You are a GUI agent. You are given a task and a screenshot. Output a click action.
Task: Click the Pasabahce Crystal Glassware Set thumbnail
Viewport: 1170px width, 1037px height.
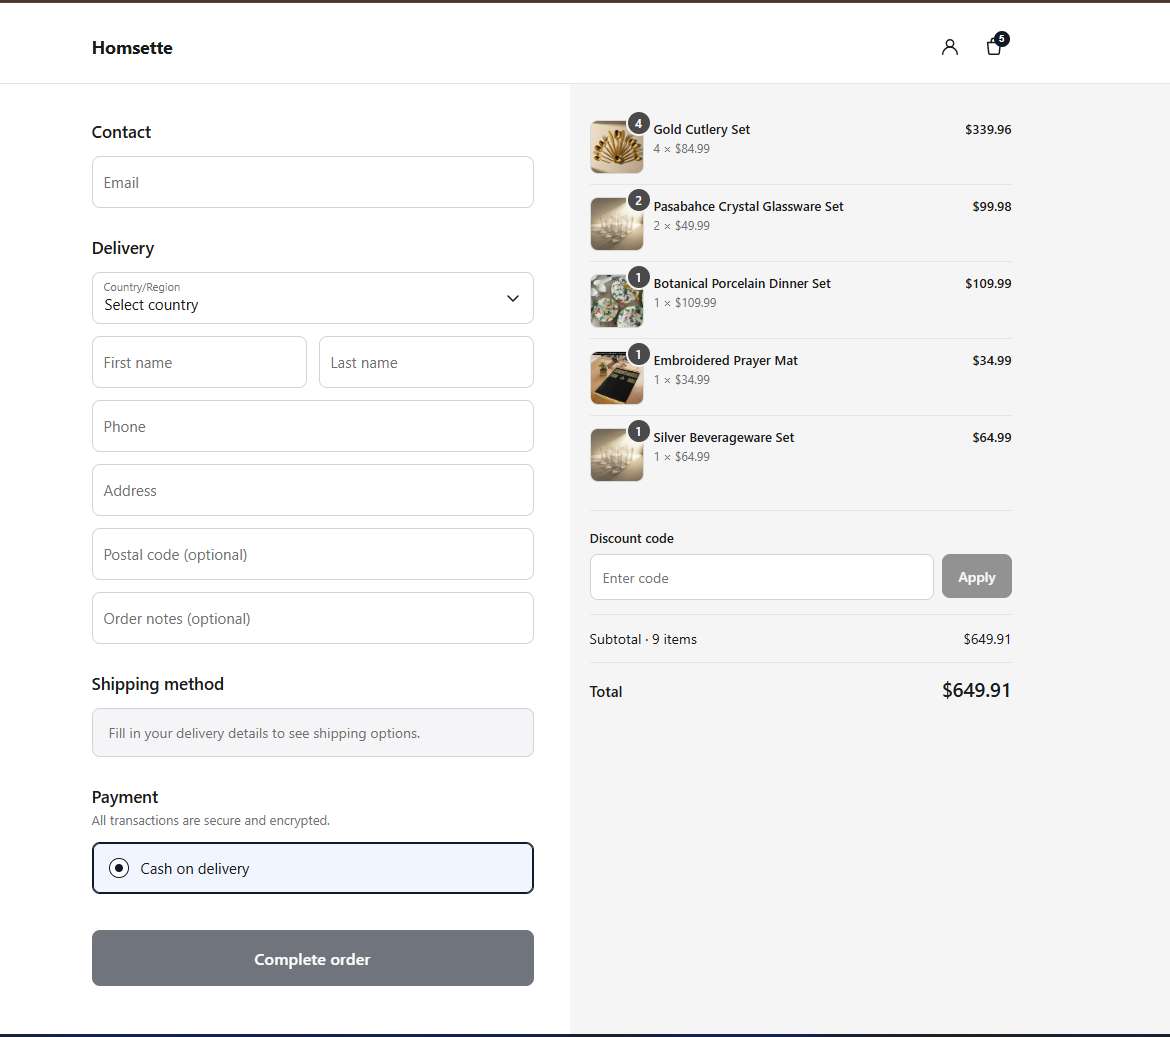tap(616, 224)
